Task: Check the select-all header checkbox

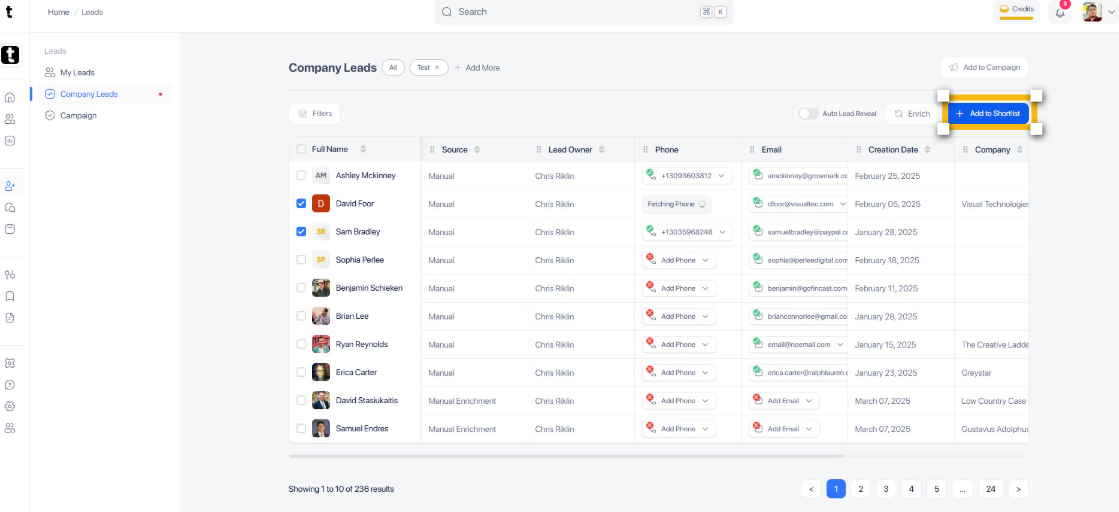Action: tap(301, 149)
